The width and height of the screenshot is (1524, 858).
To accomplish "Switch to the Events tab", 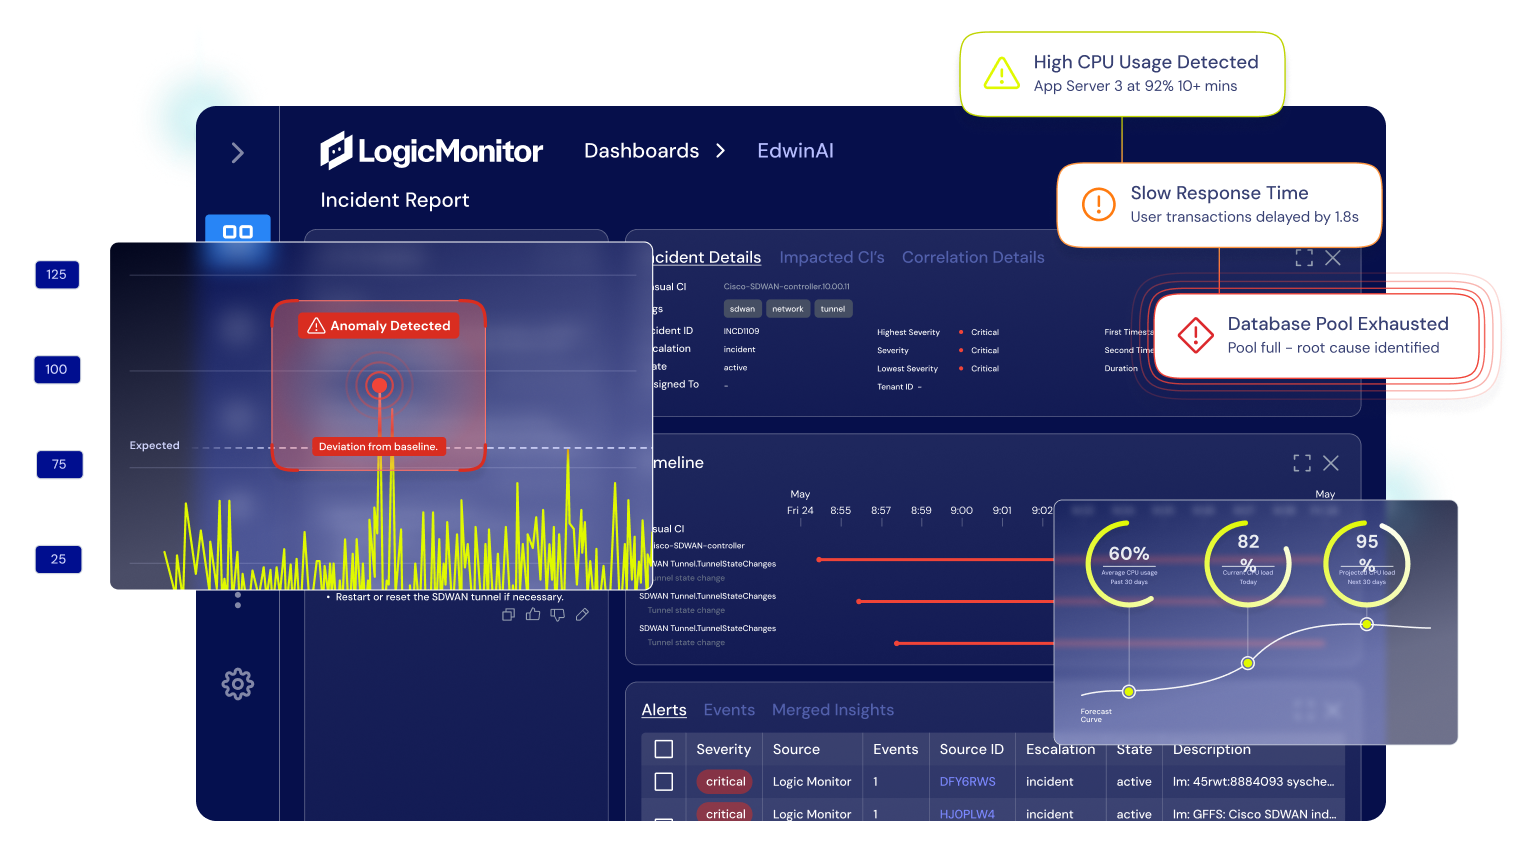I will 729,710.
